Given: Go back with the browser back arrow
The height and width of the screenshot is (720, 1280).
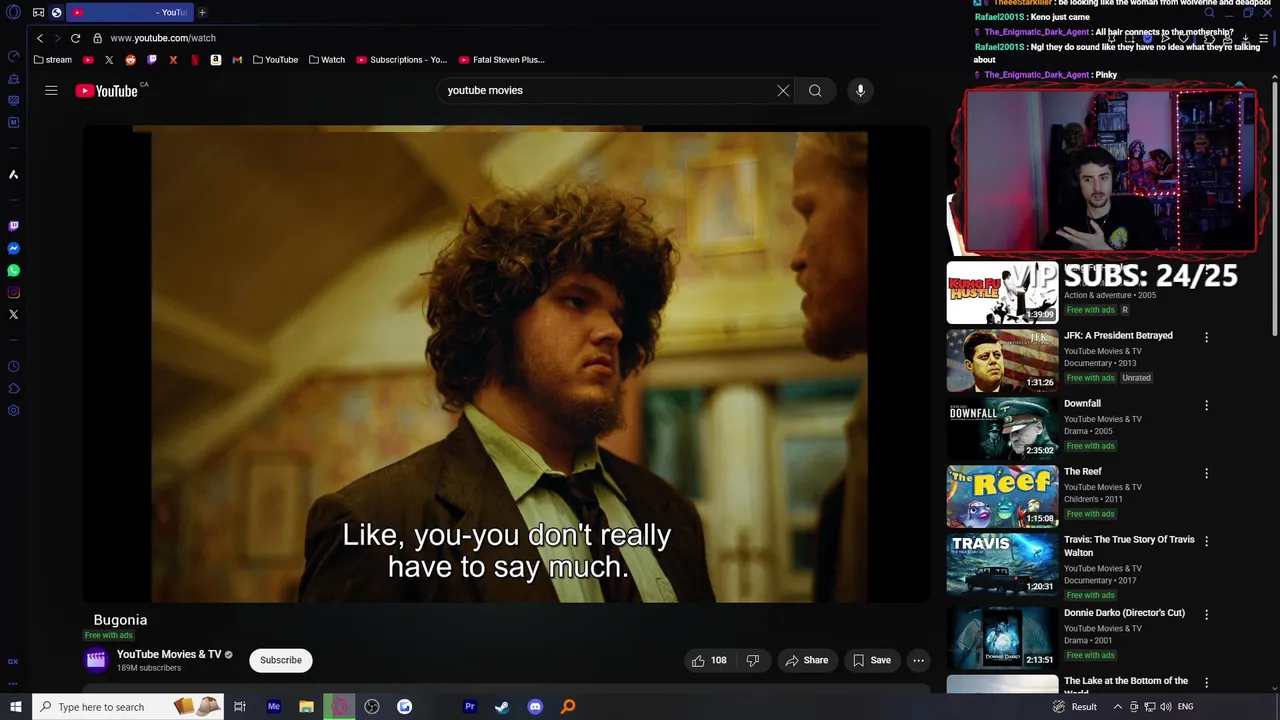Looking at the screenshot, I should click(x=40, y=38).
